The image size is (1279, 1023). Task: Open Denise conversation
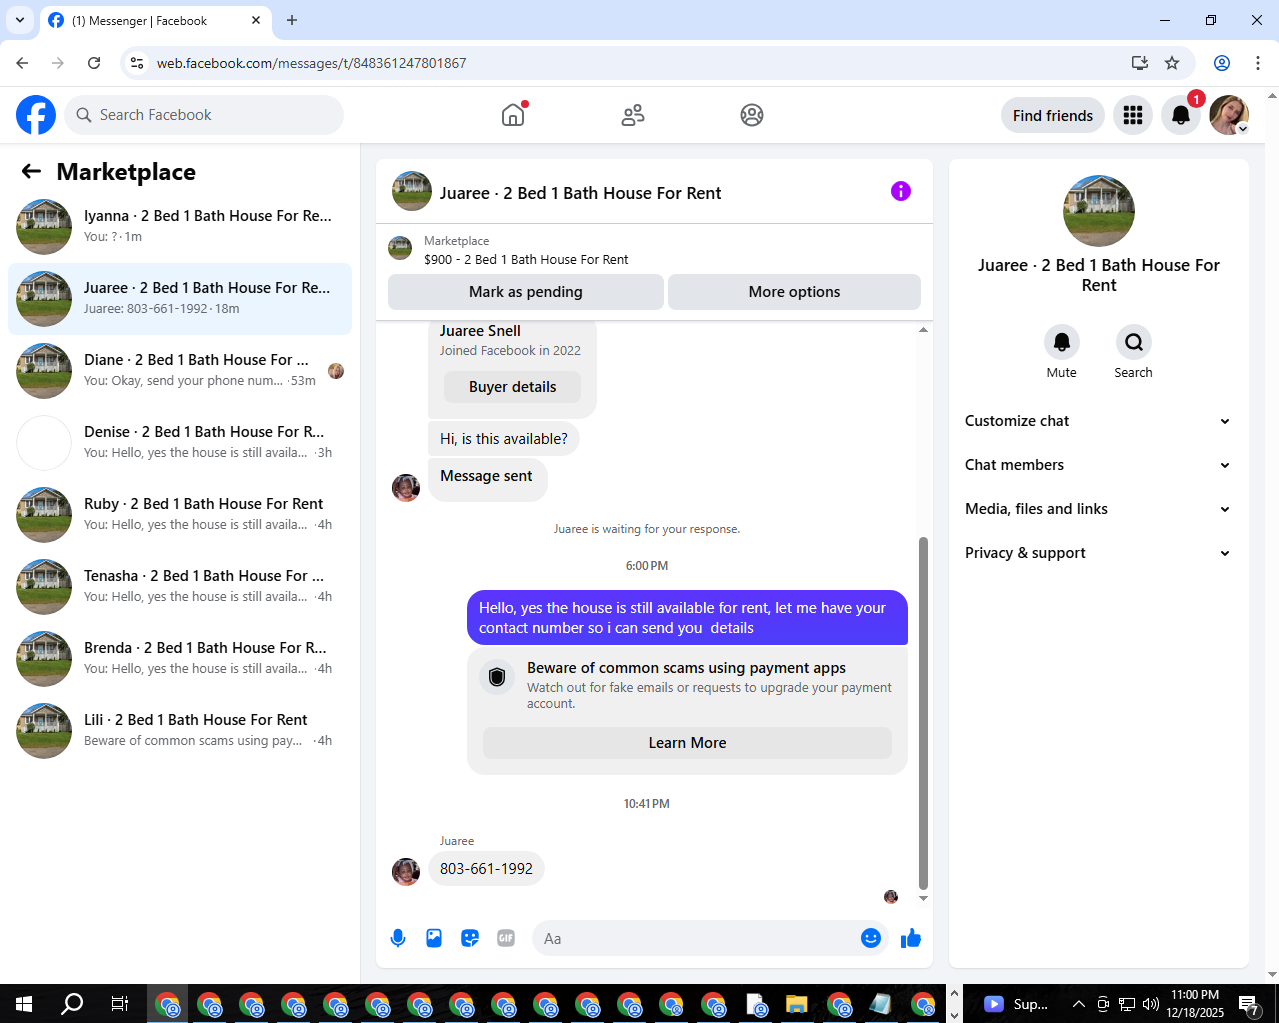(x=180, y=443)
